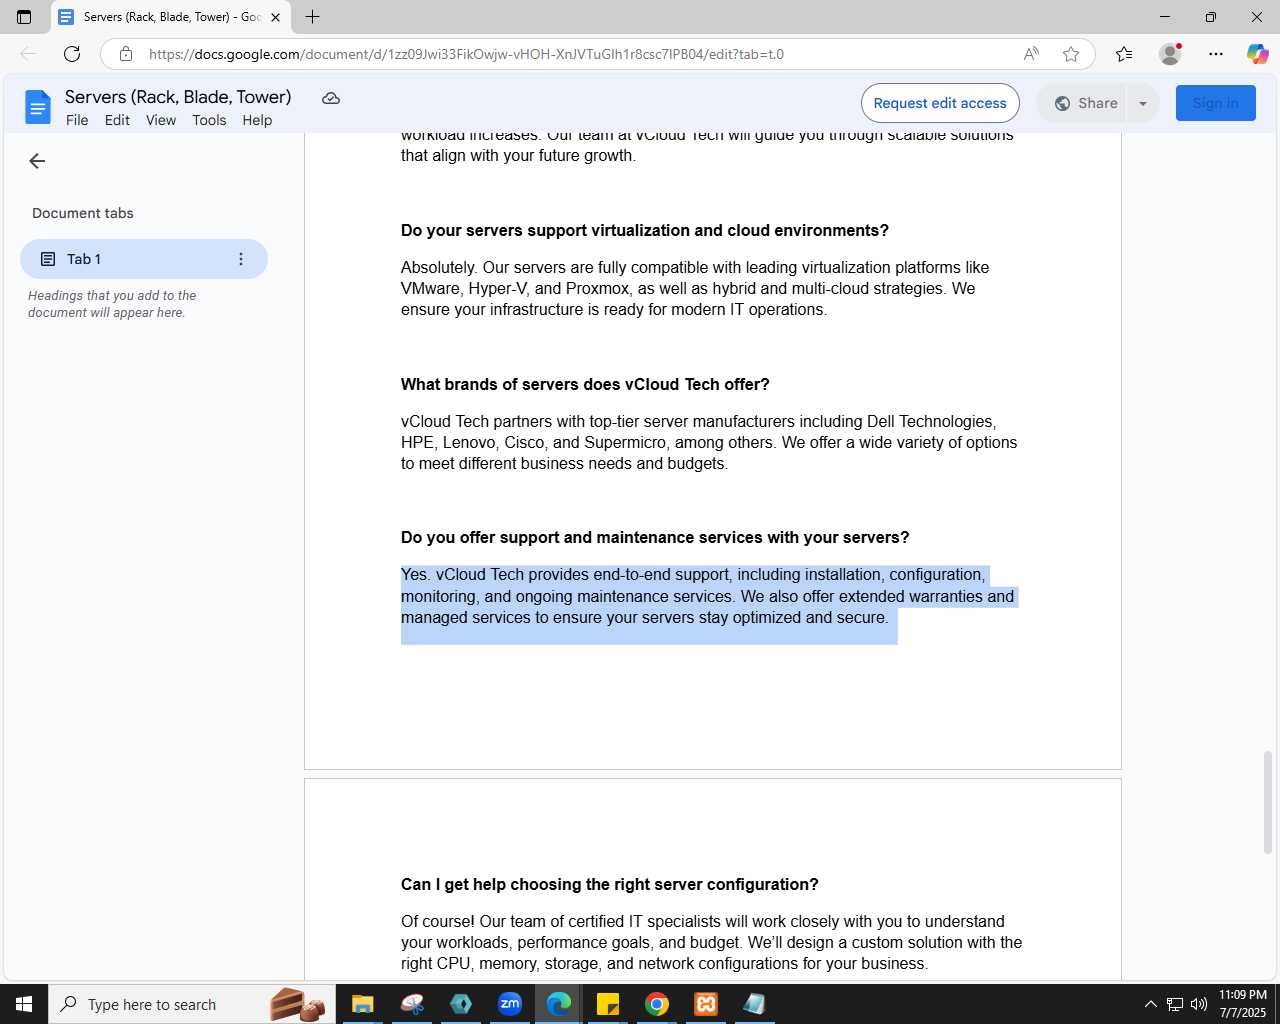Image resolution: width=1280 pixels, height=1024 pixels.
Task: Open File Explorer from taskbar
Action: tap(362, 1004)
